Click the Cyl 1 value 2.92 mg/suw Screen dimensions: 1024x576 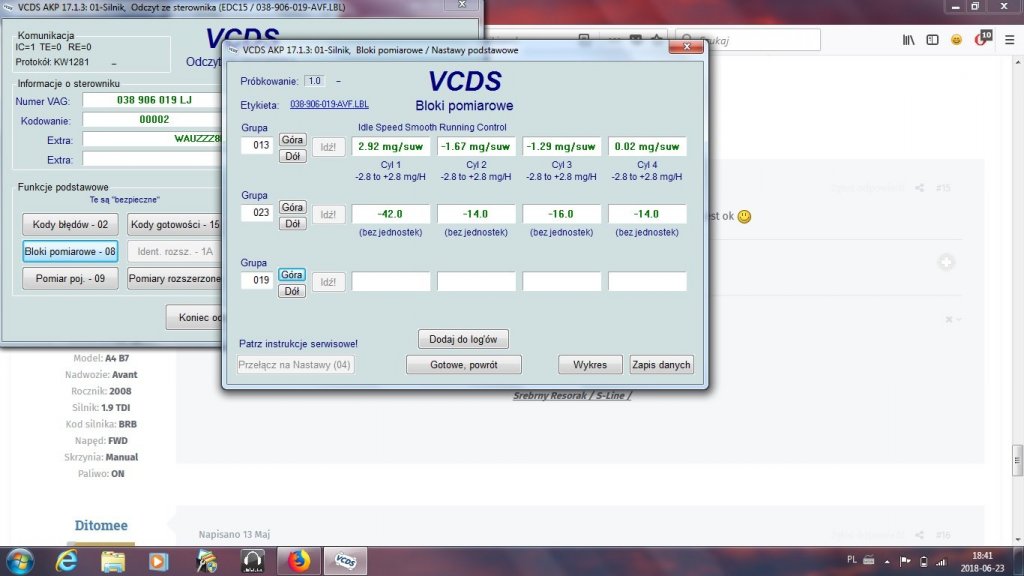[391, 146]
